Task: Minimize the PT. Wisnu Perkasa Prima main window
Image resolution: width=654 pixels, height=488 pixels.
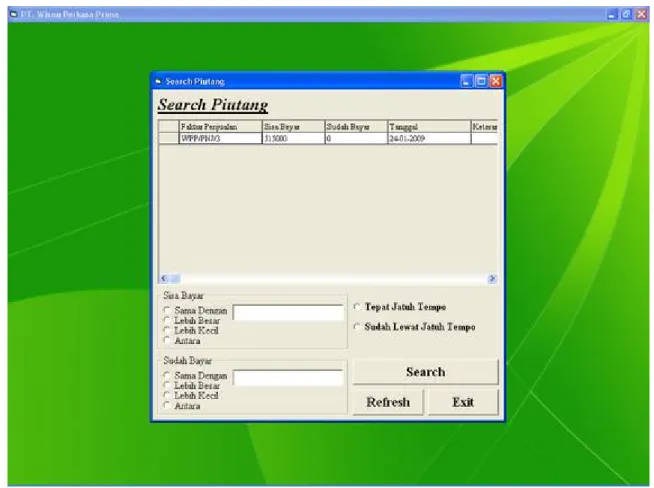Action: click(x=612, y=15)
